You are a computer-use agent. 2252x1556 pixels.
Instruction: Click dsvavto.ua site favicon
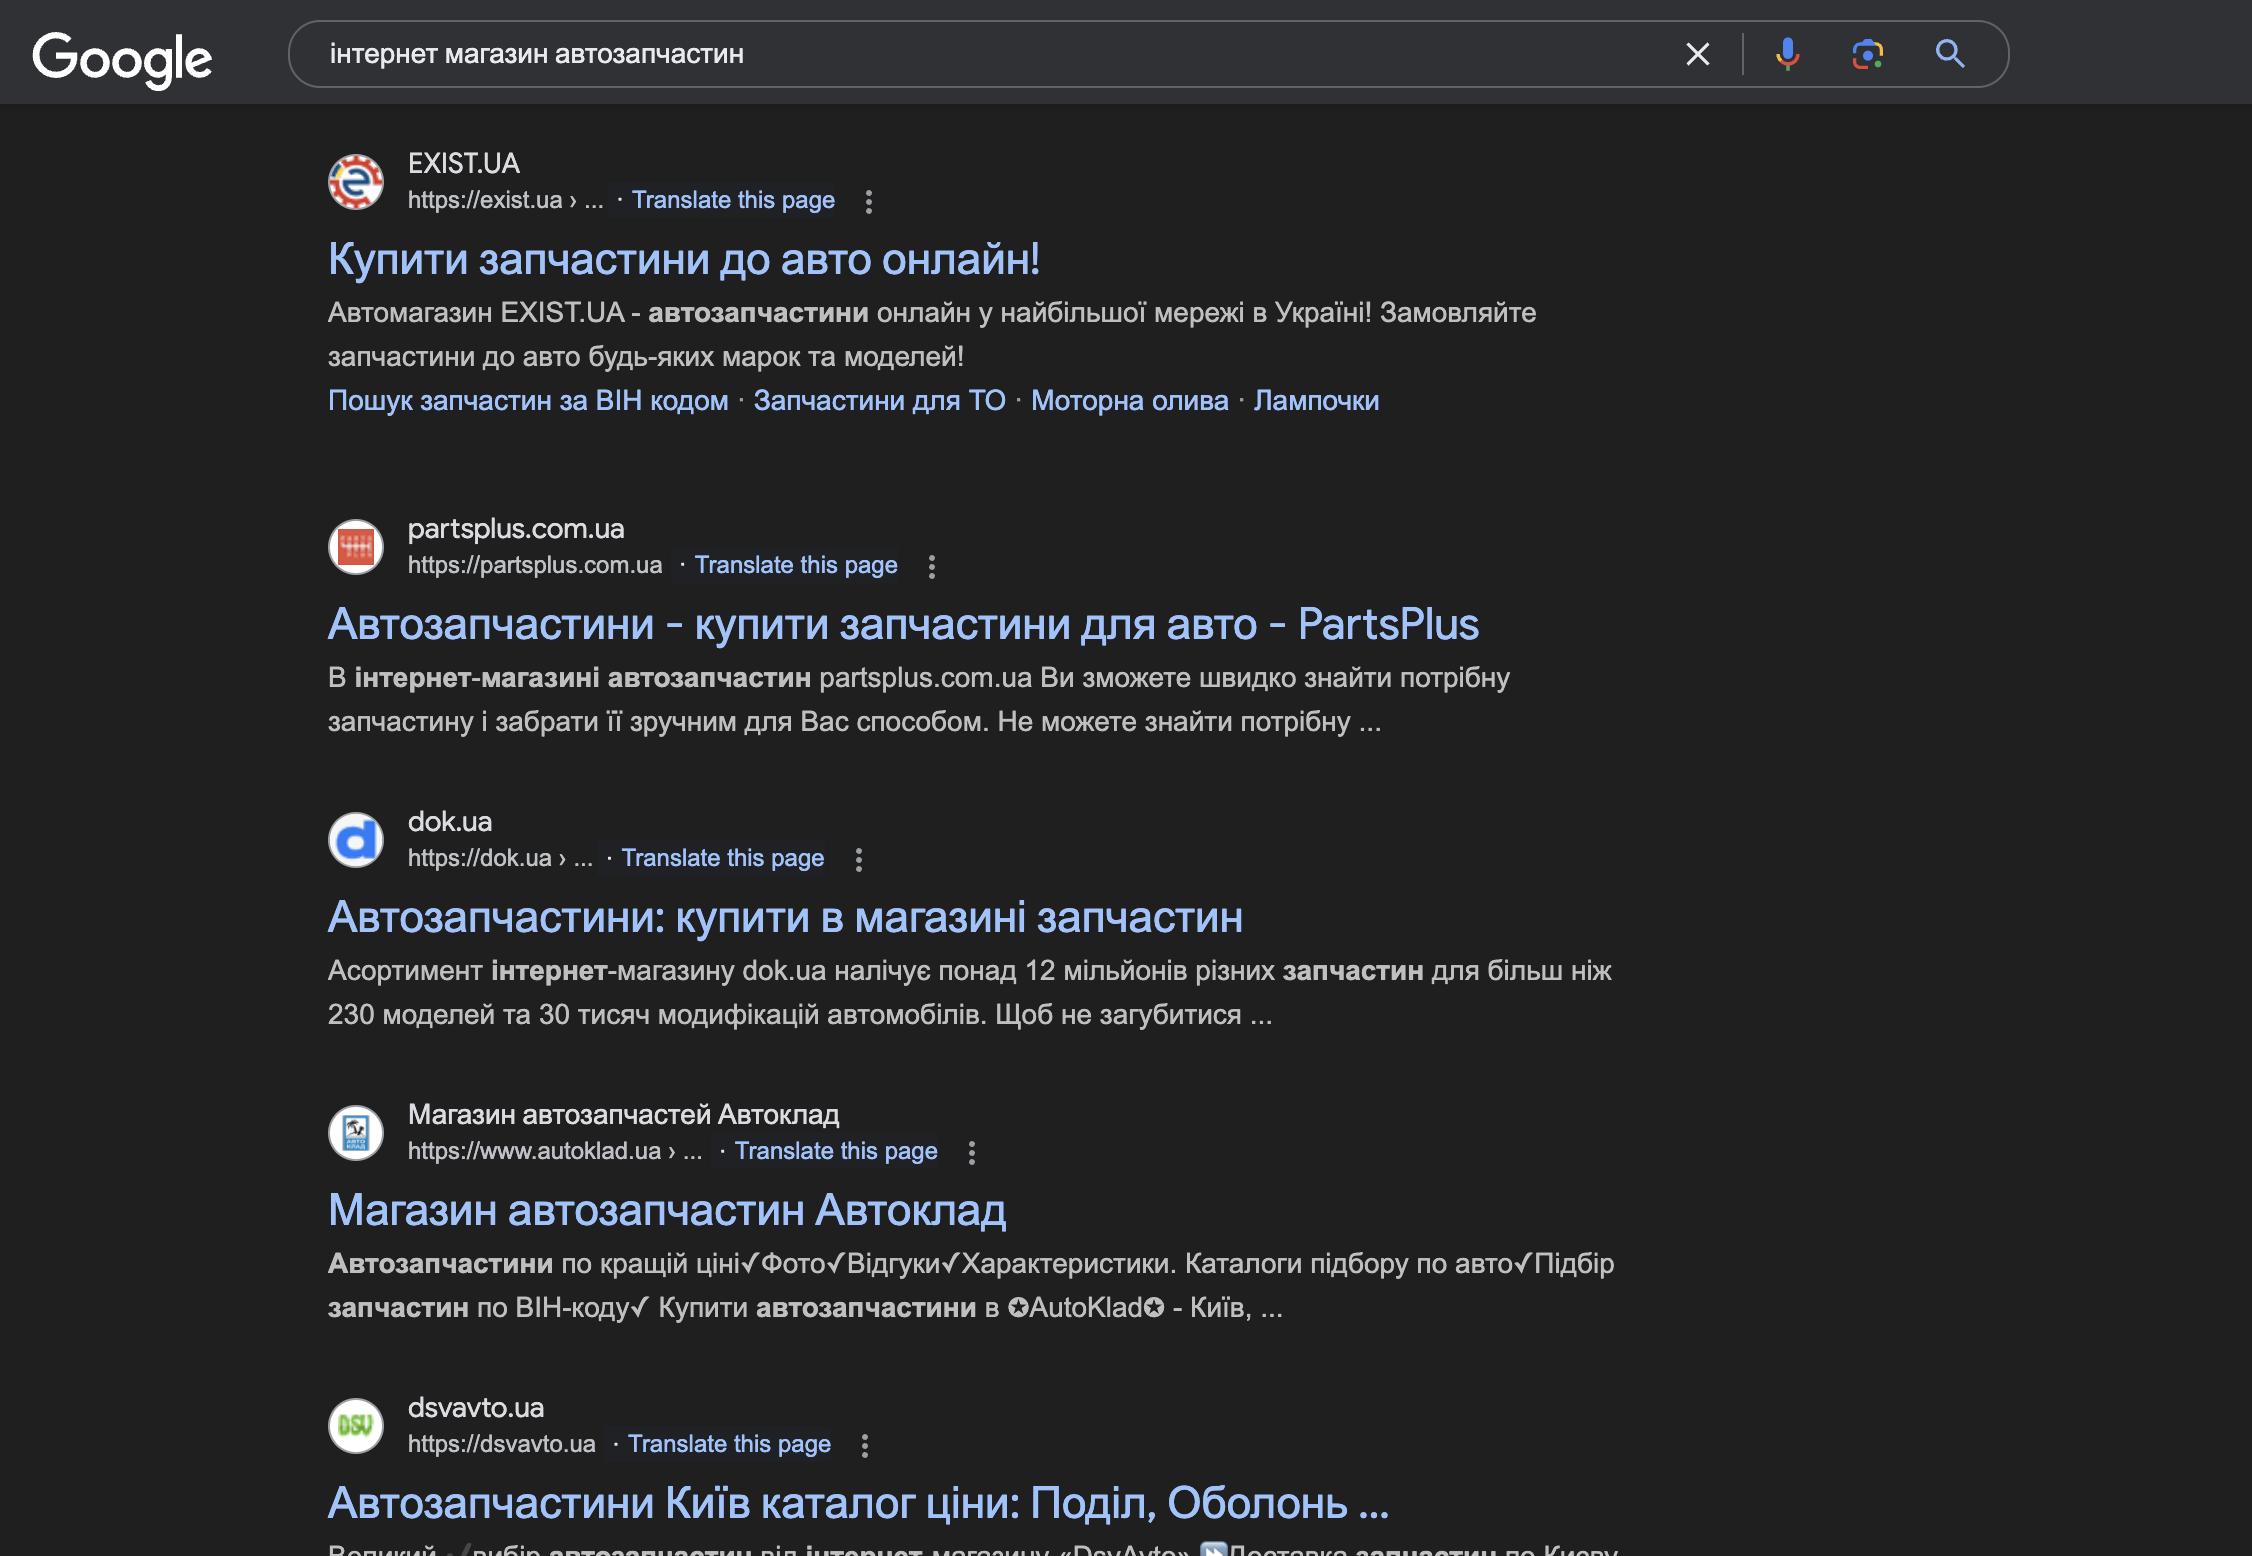point(356,1426)
